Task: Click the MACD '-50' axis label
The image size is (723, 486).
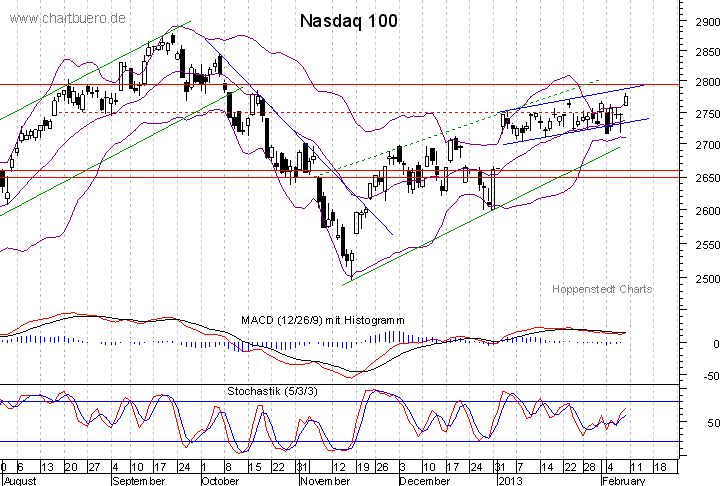Action: point(711,376)
